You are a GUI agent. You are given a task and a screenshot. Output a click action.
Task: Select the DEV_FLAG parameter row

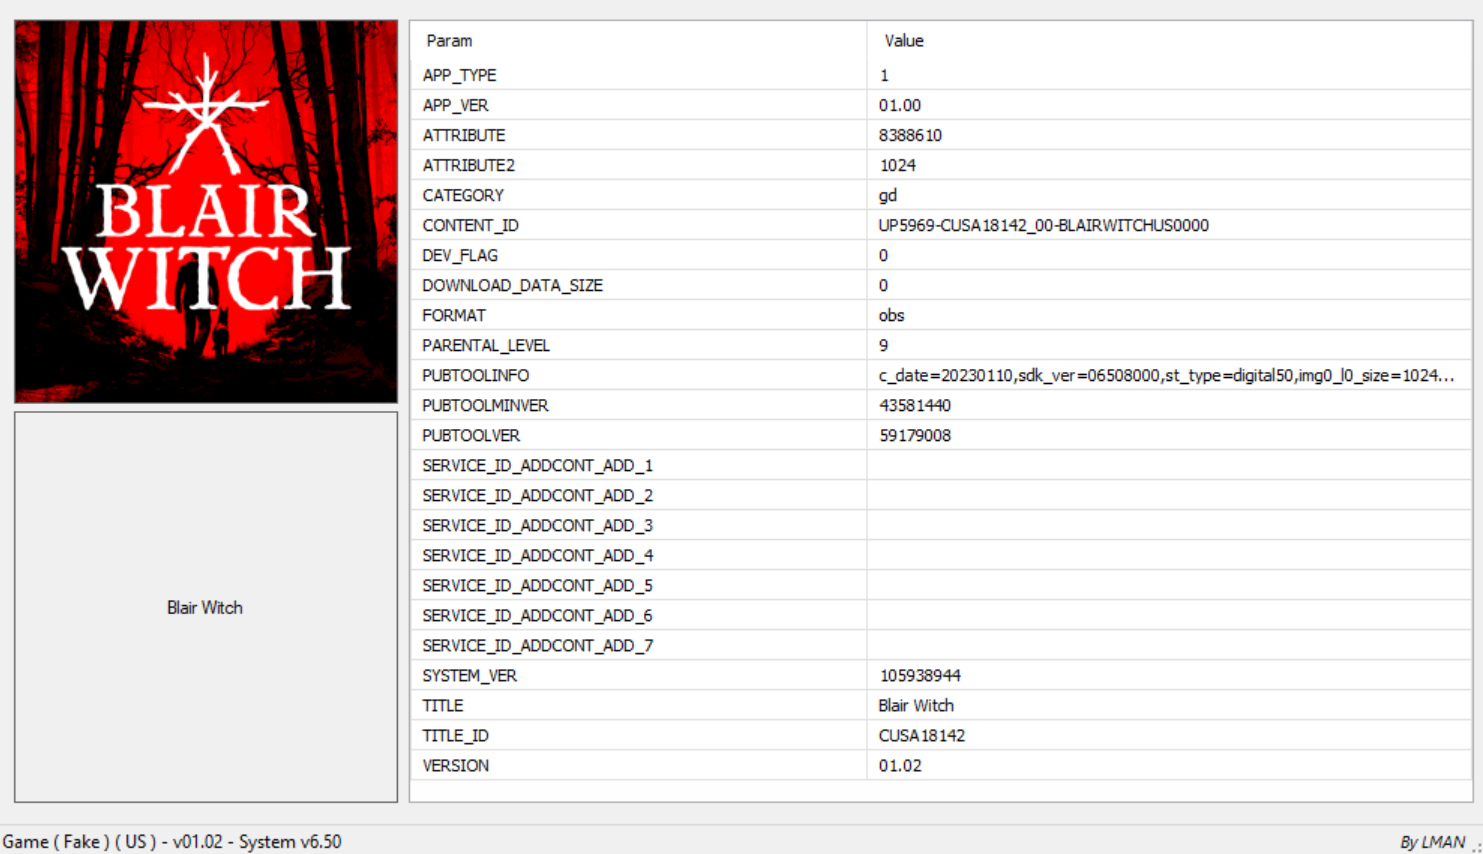point(941,255)
